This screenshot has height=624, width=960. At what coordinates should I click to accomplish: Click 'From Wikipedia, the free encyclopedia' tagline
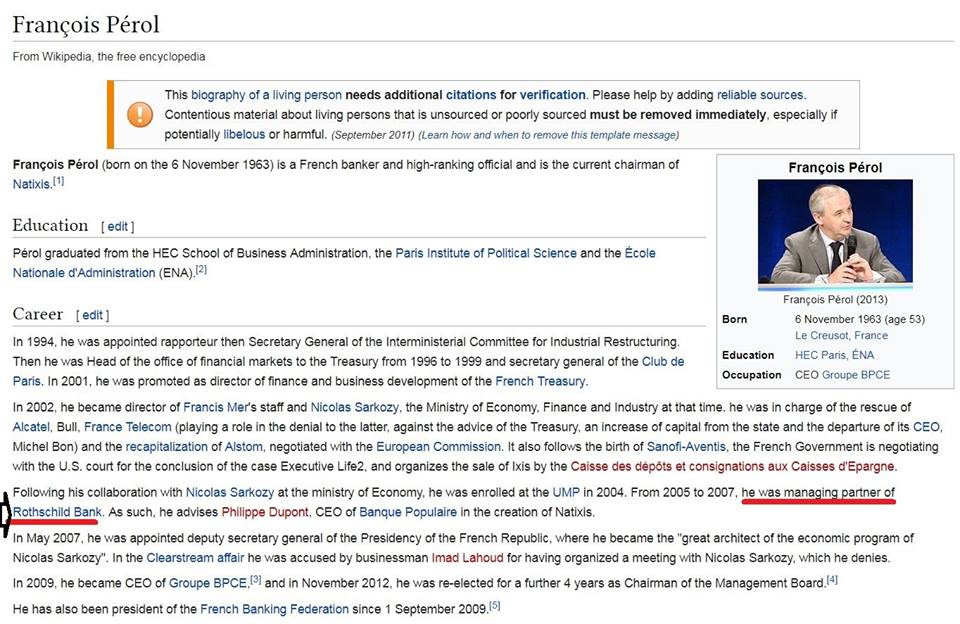point(109,56)
